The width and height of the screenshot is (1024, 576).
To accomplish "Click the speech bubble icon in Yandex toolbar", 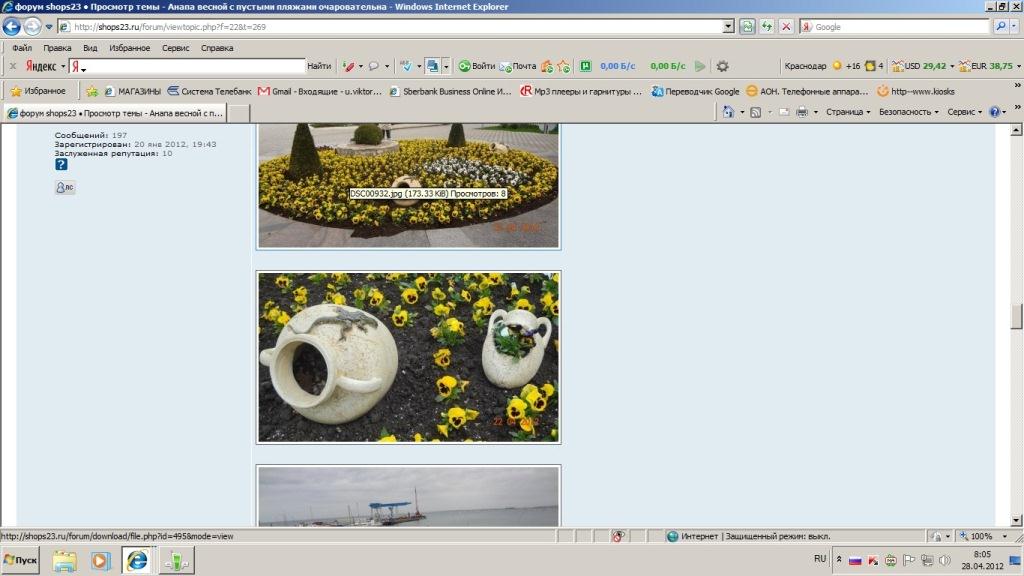I will click(374, 66).
